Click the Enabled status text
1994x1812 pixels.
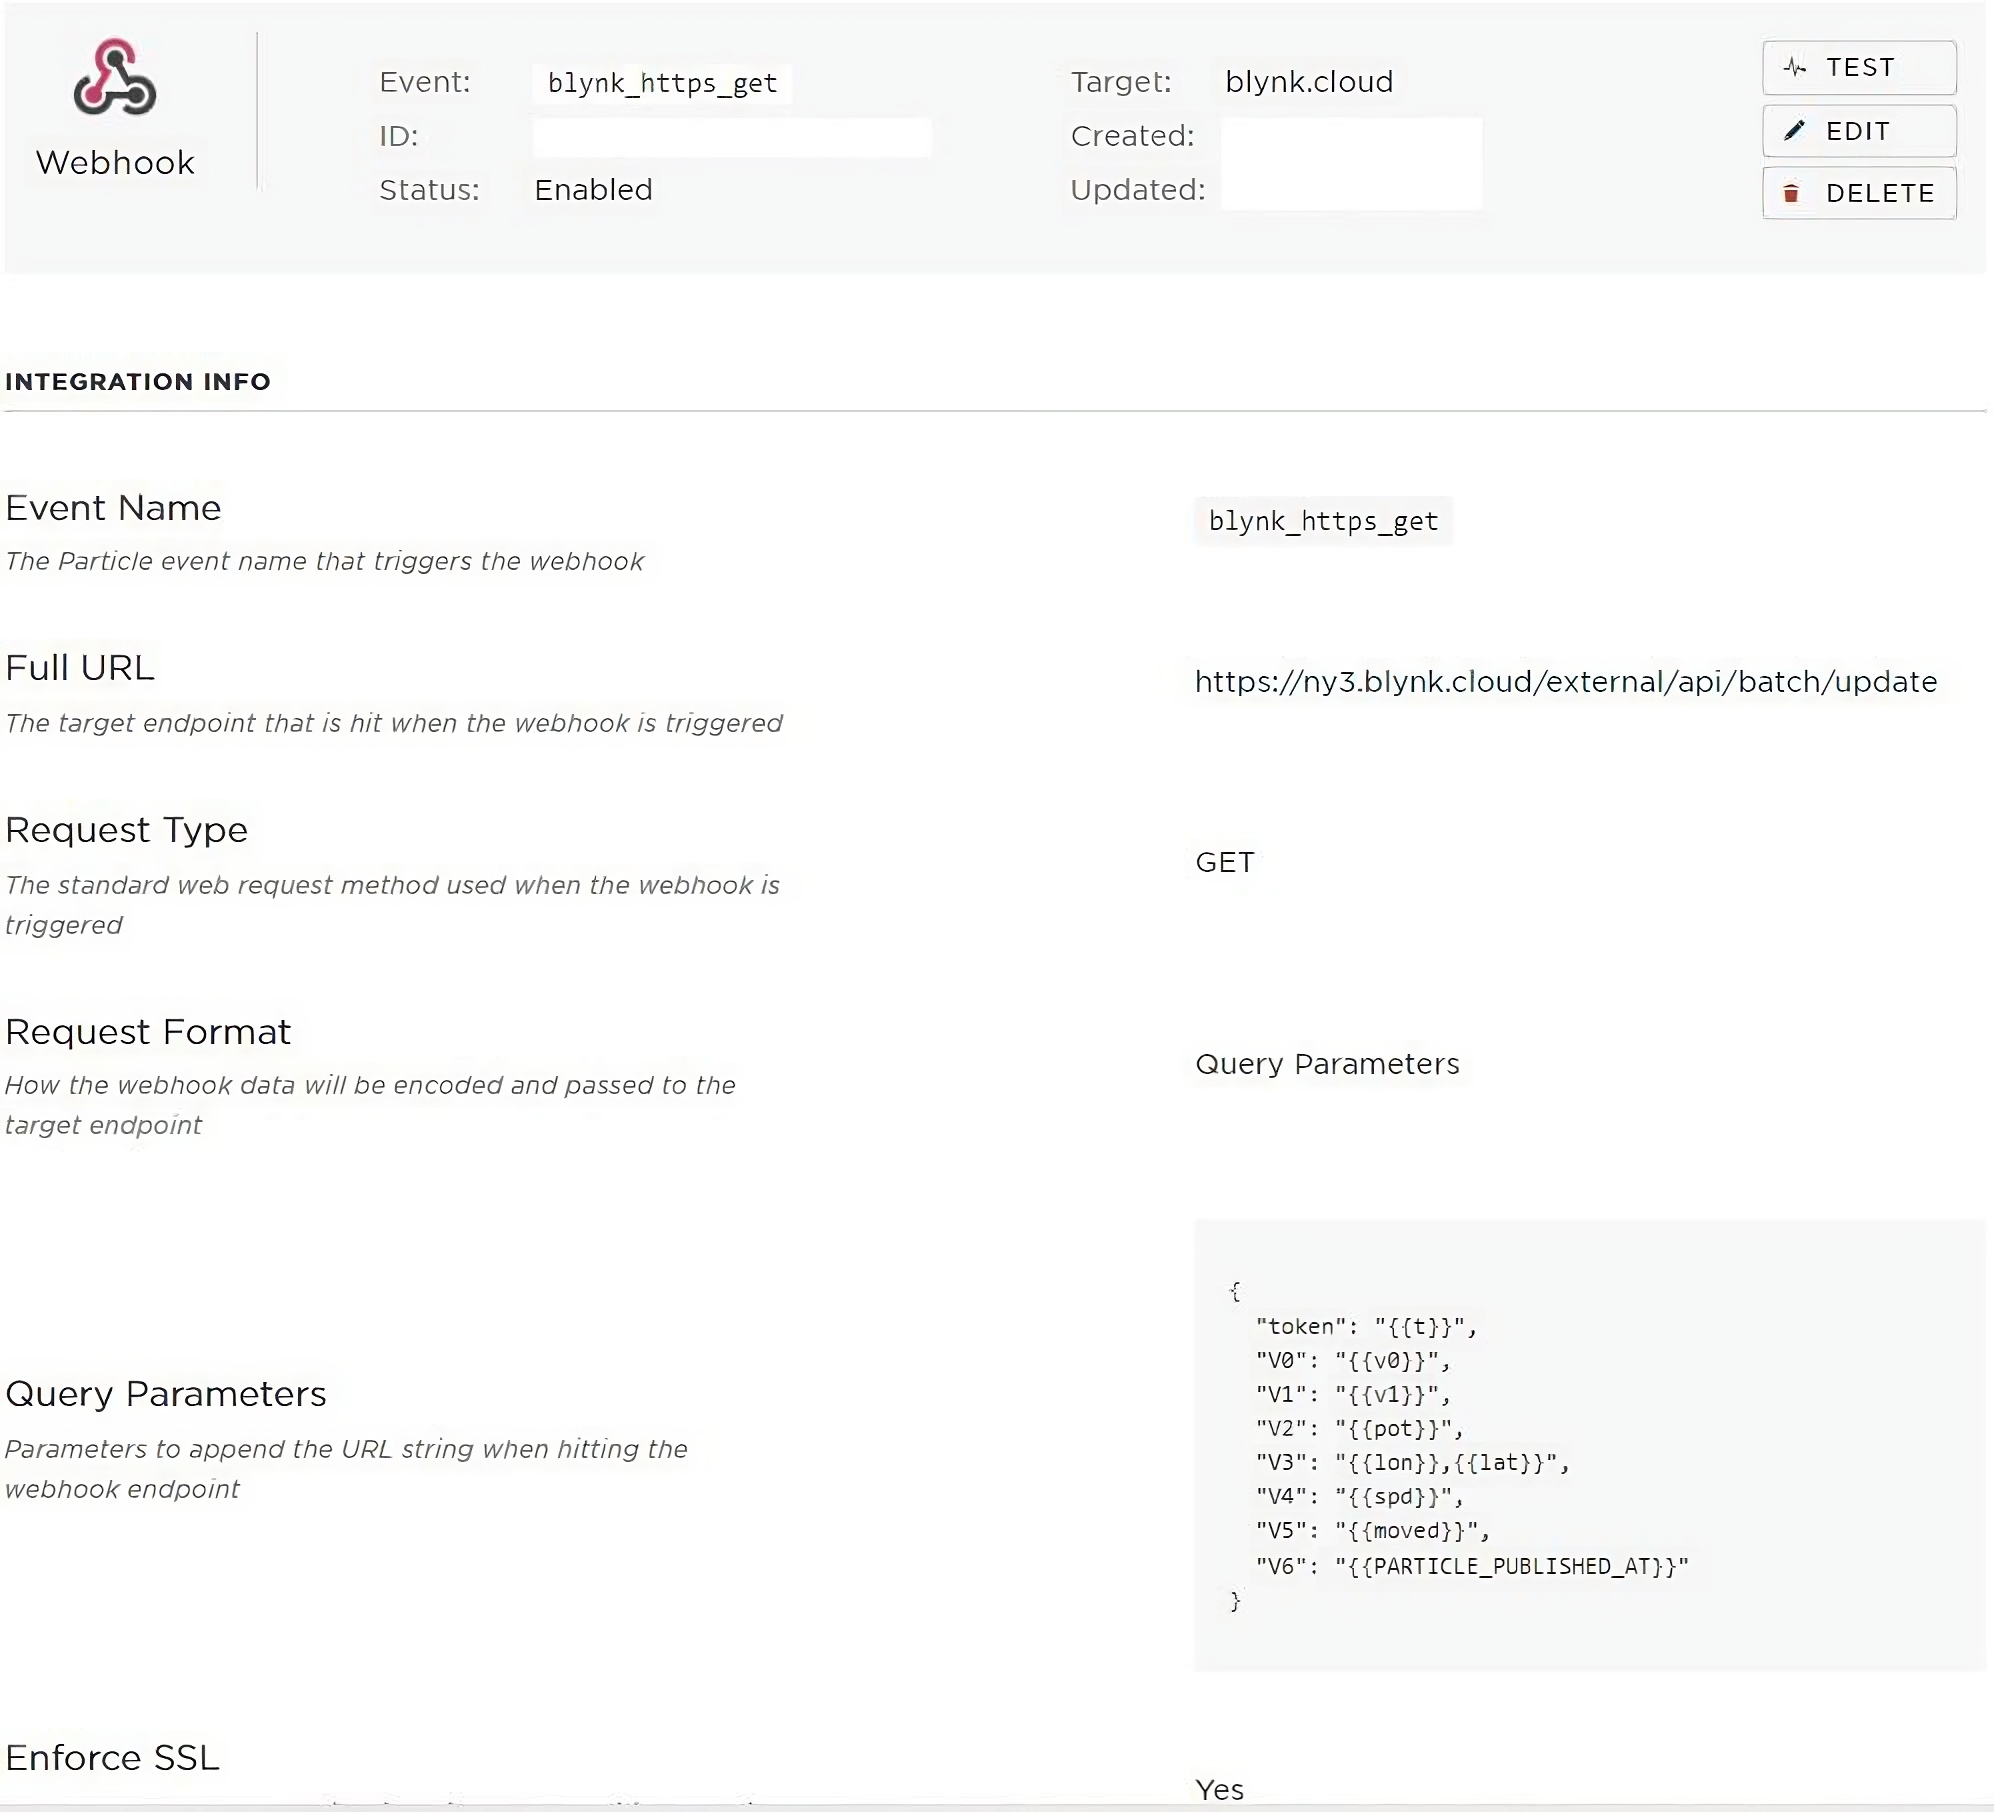point(593,190)
